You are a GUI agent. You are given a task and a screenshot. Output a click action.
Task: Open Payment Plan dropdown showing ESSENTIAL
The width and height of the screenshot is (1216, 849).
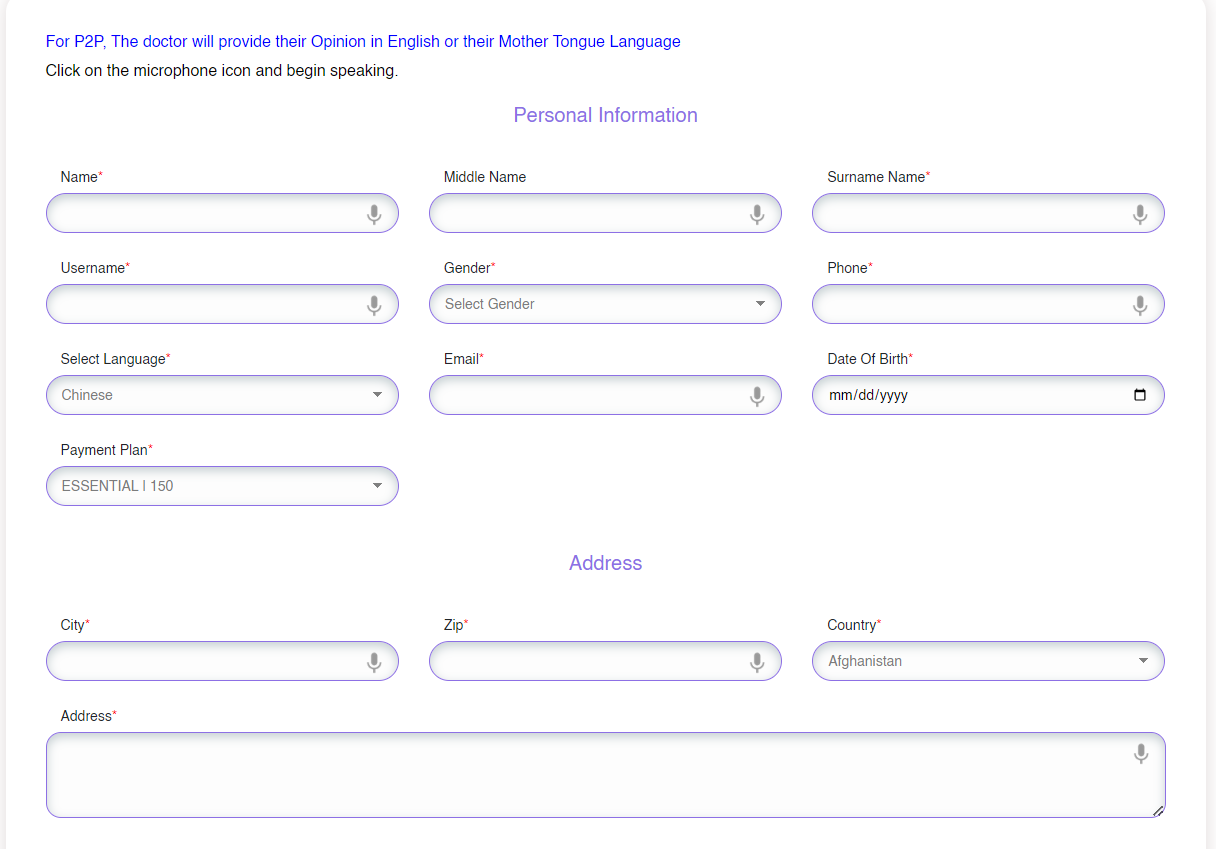point(222,486)
